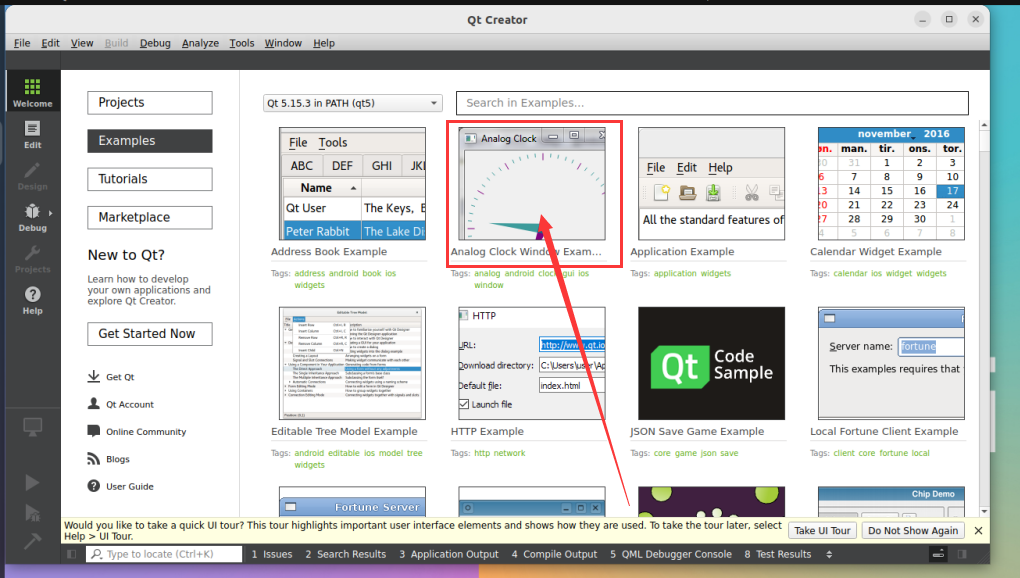Click the User Guide question mark icon
Screen dimensions: 1020x578
click(94, 486)
